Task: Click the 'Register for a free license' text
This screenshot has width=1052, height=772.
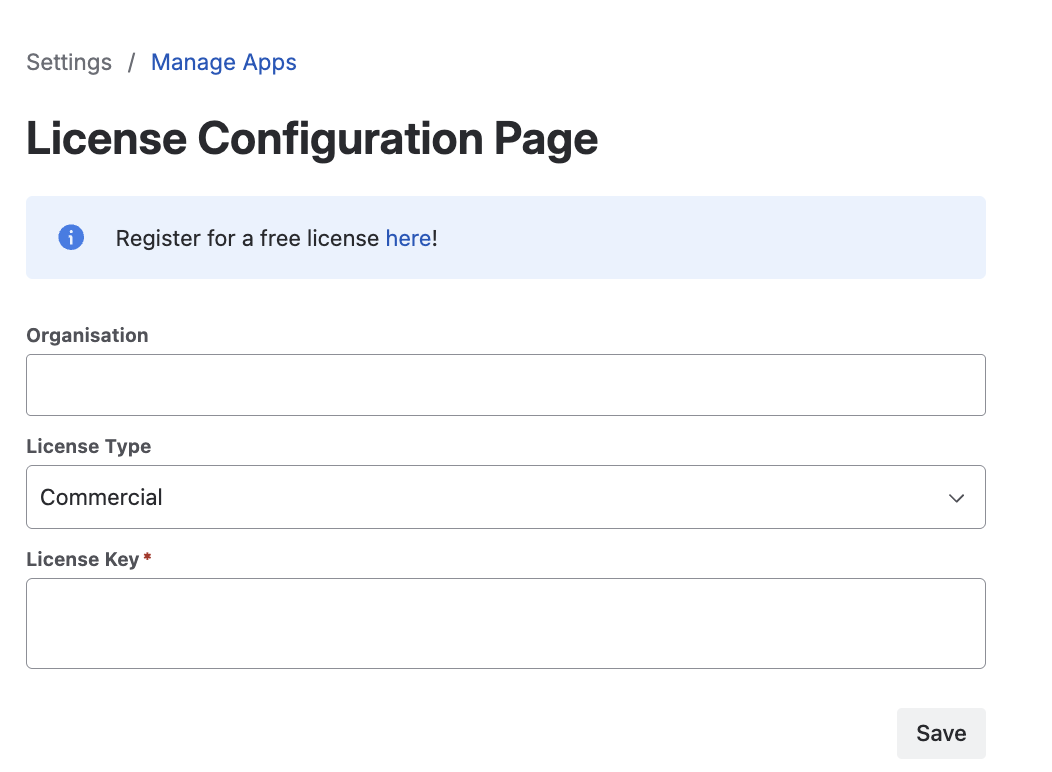Action: [x=247, y=238]
